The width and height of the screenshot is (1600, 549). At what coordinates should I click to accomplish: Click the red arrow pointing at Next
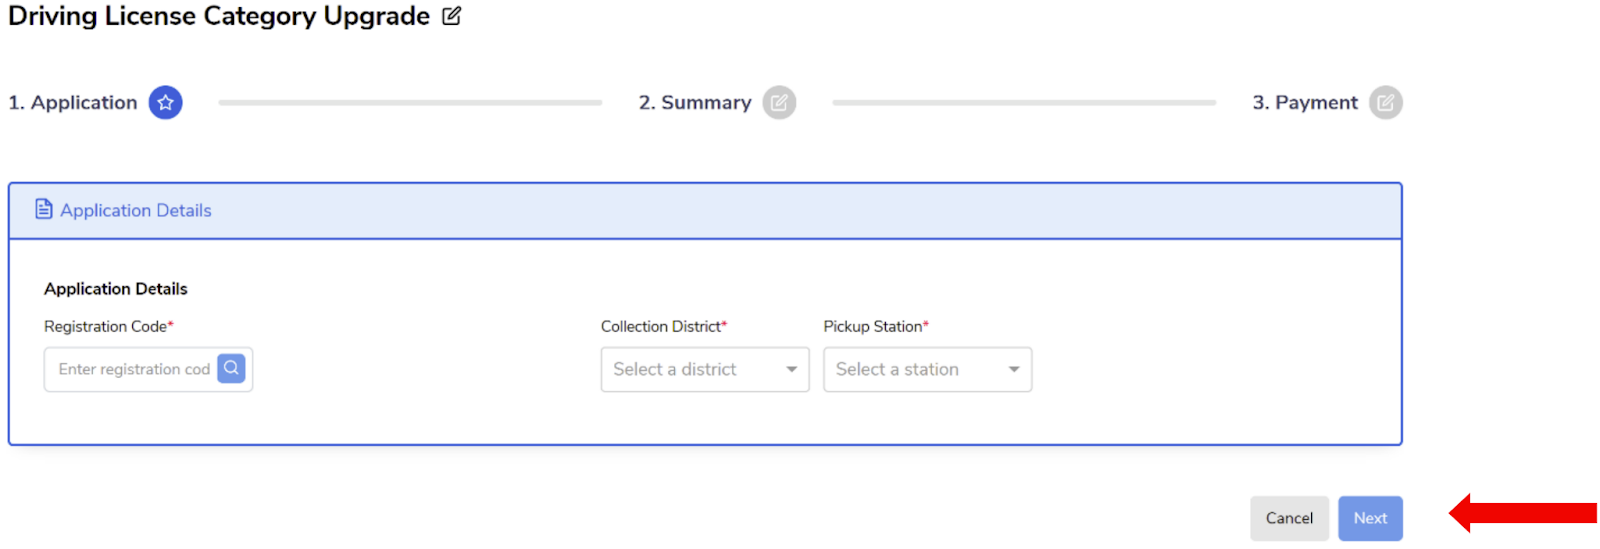pos(1522,513)
